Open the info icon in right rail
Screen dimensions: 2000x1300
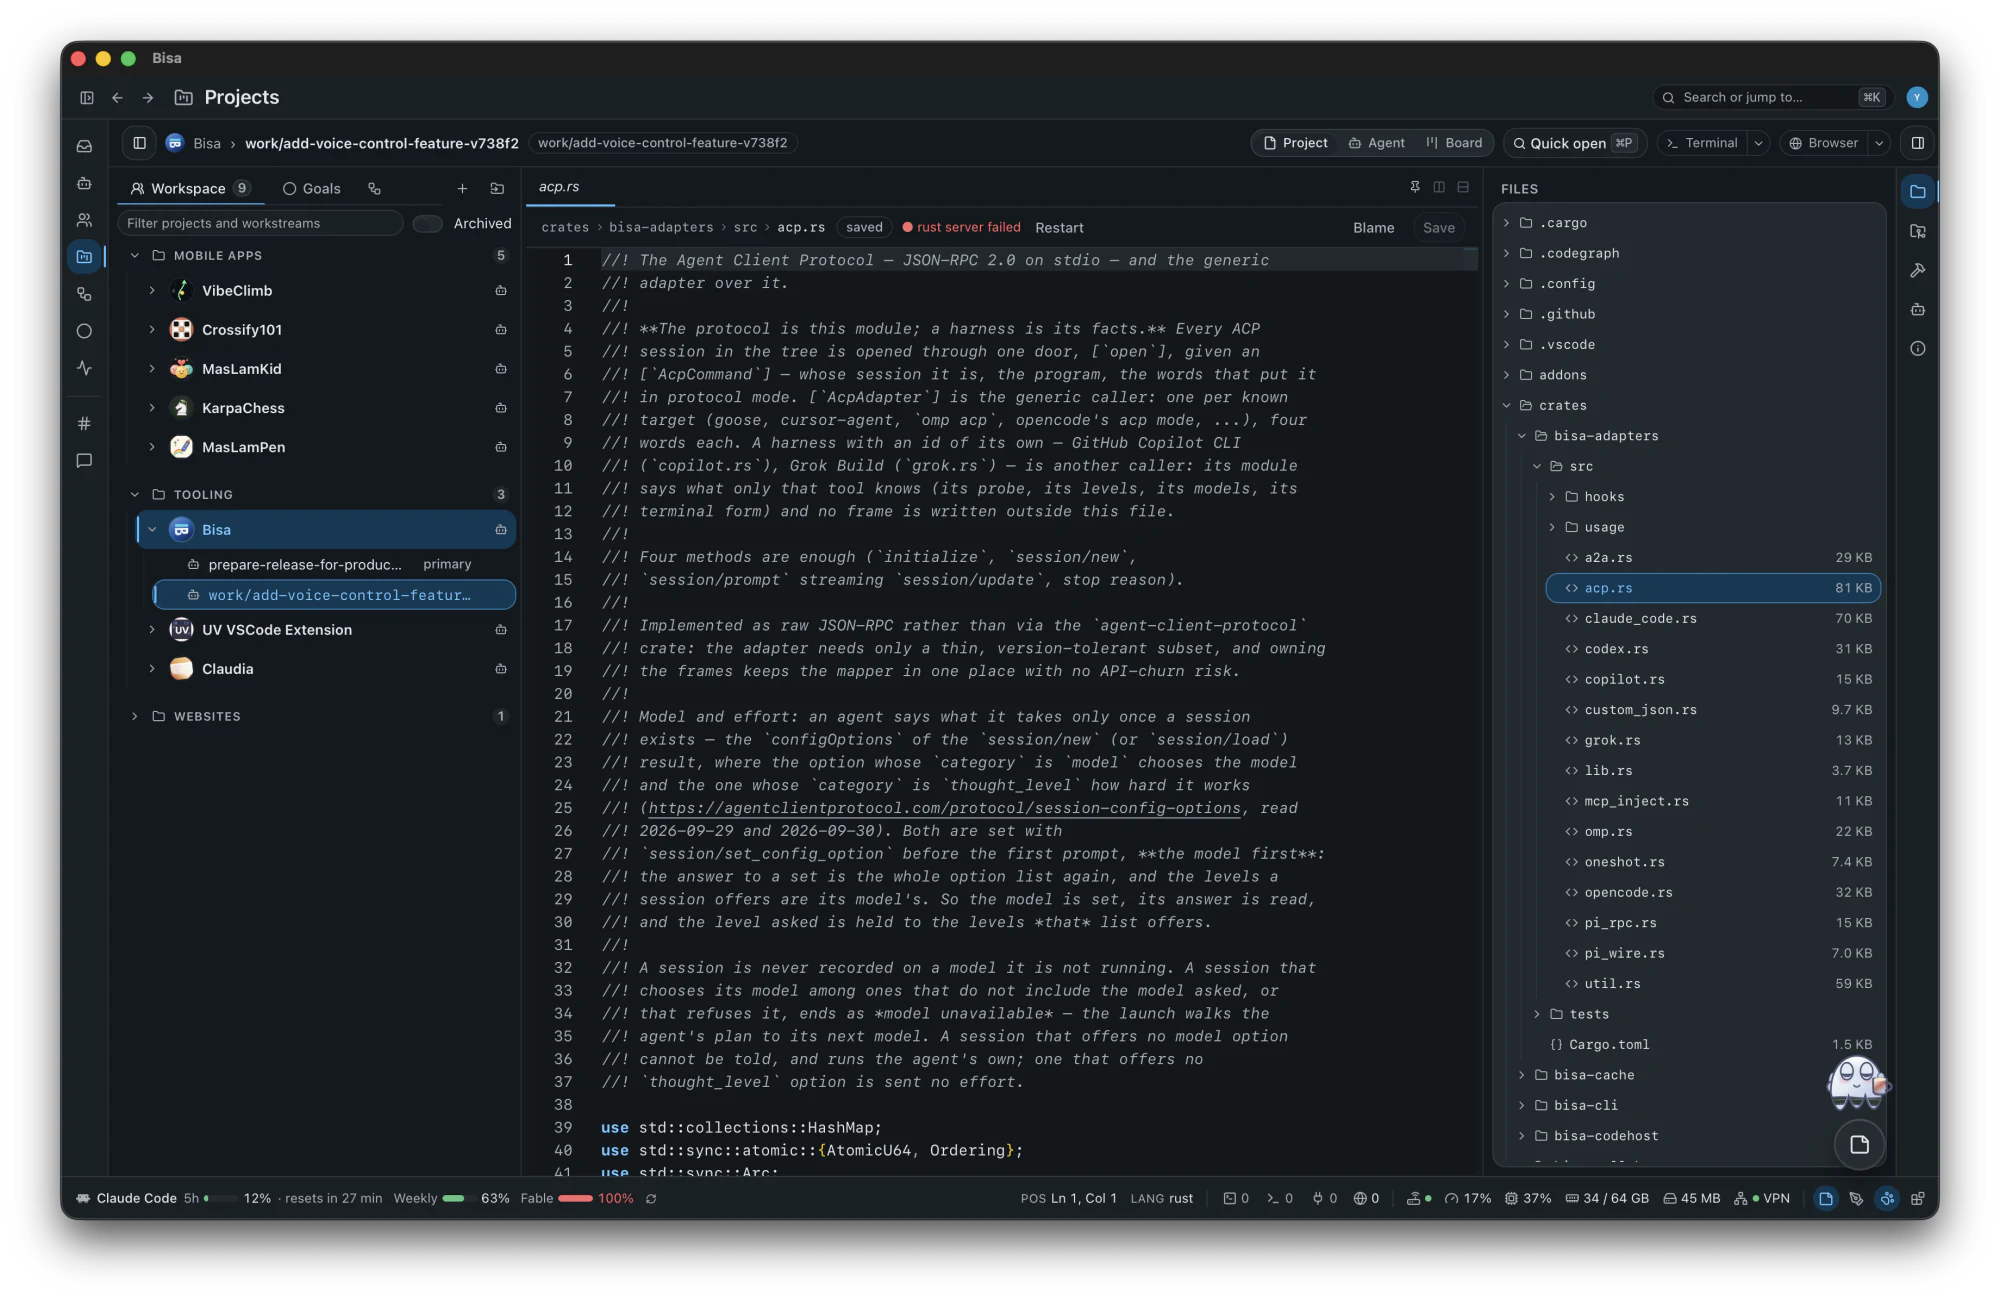(1917, 349)
